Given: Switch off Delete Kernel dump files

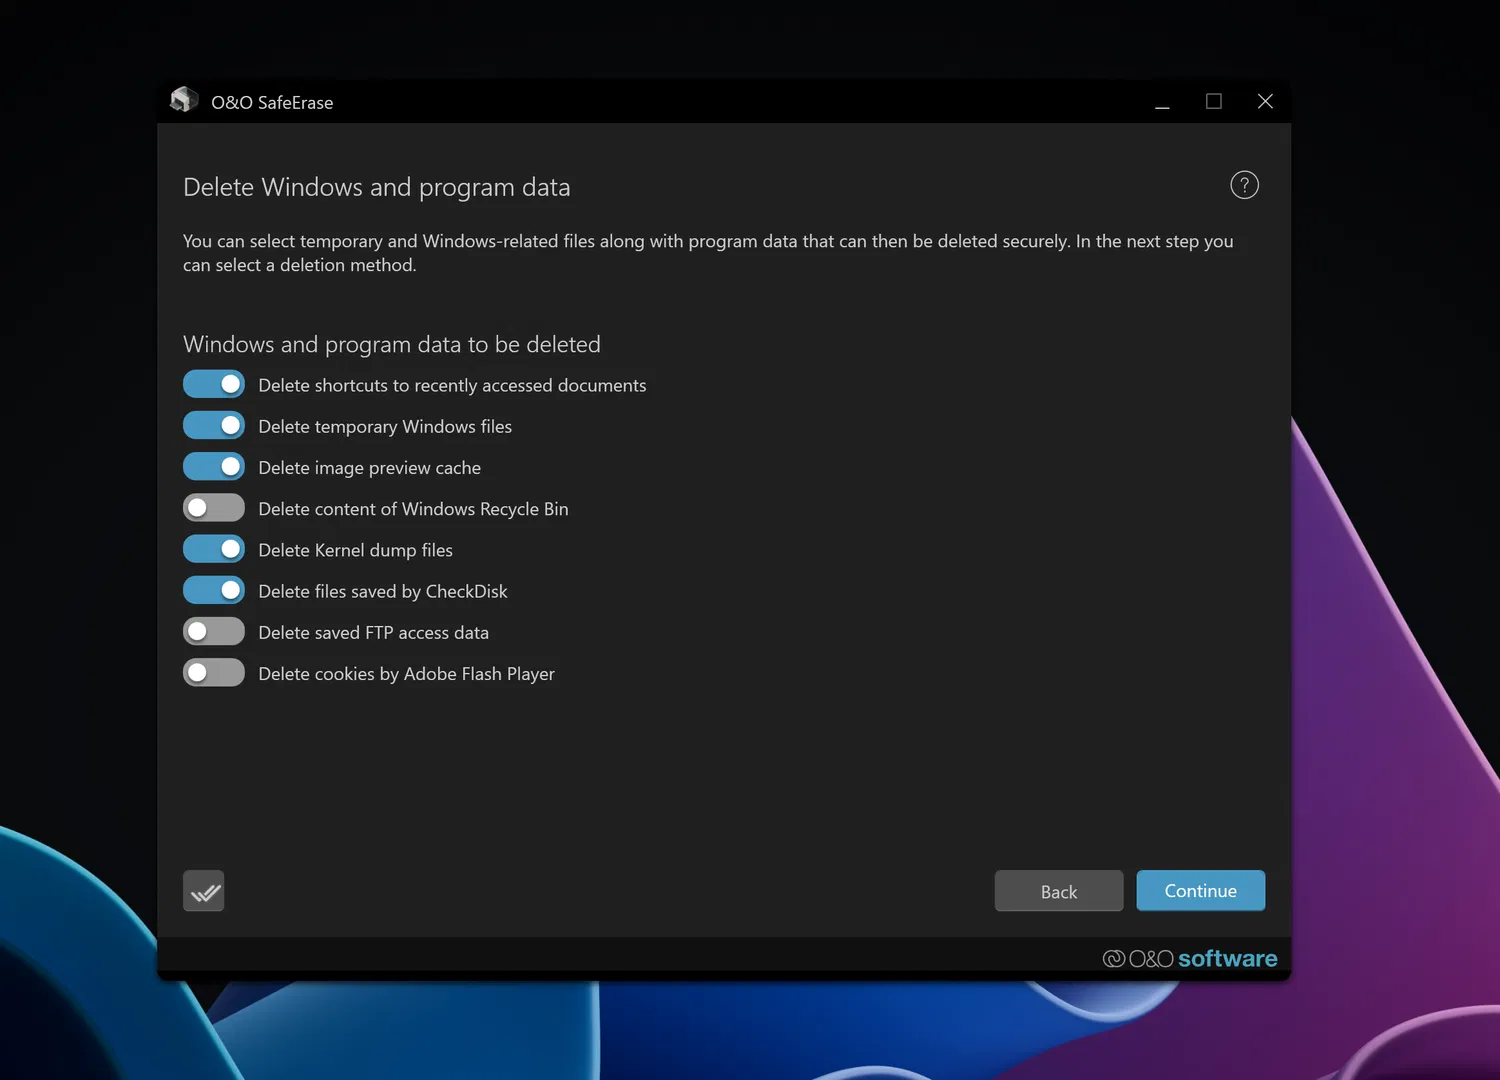Looking at the screenshot, I should coord(214,549).
